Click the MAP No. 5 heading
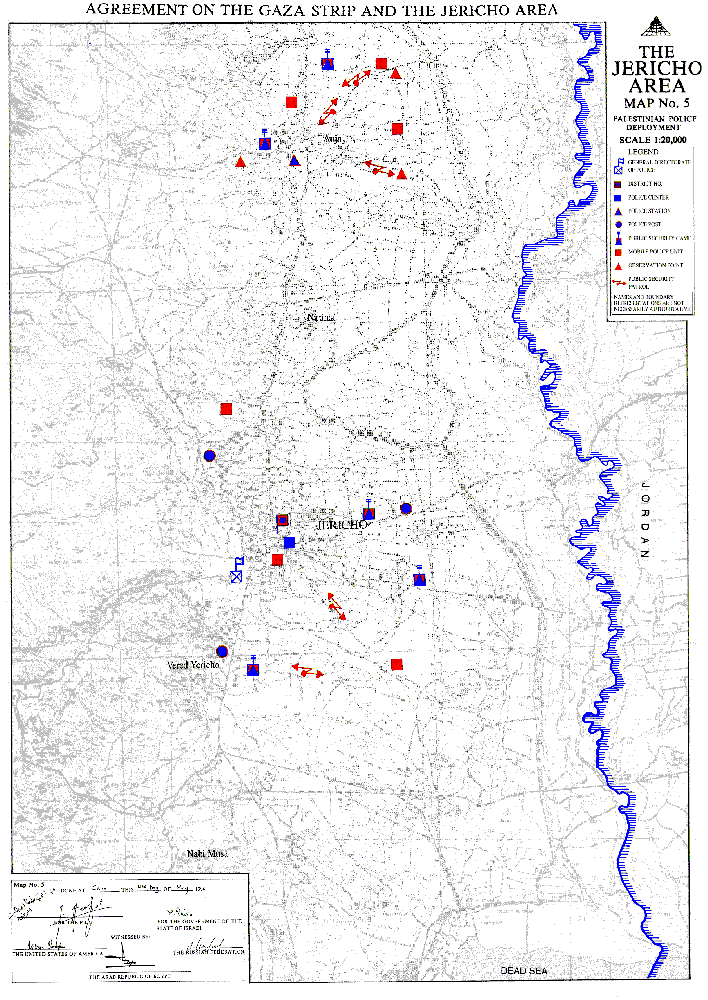 click(656, 103)
